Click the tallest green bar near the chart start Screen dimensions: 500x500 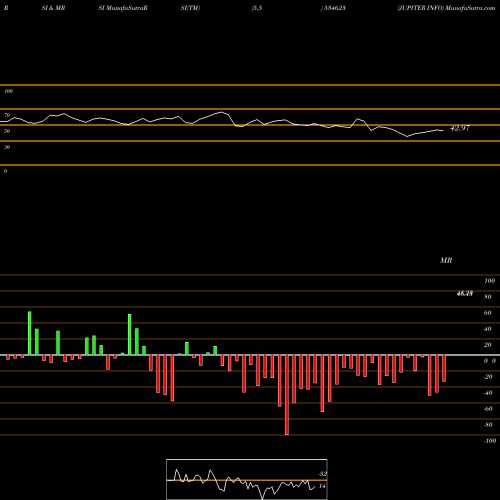click(x=30, y=333)
